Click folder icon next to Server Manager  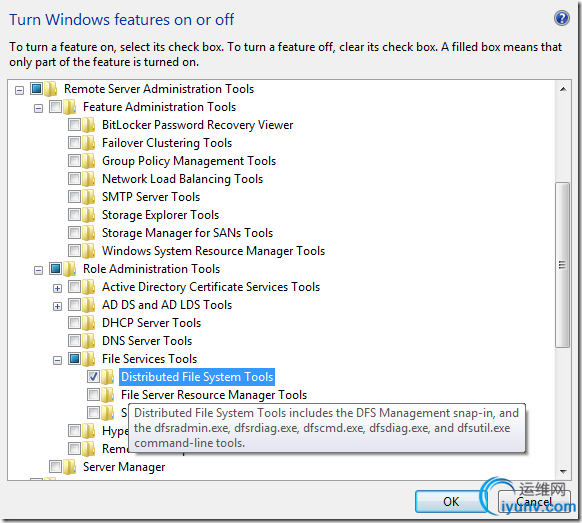tap(69, 467)
